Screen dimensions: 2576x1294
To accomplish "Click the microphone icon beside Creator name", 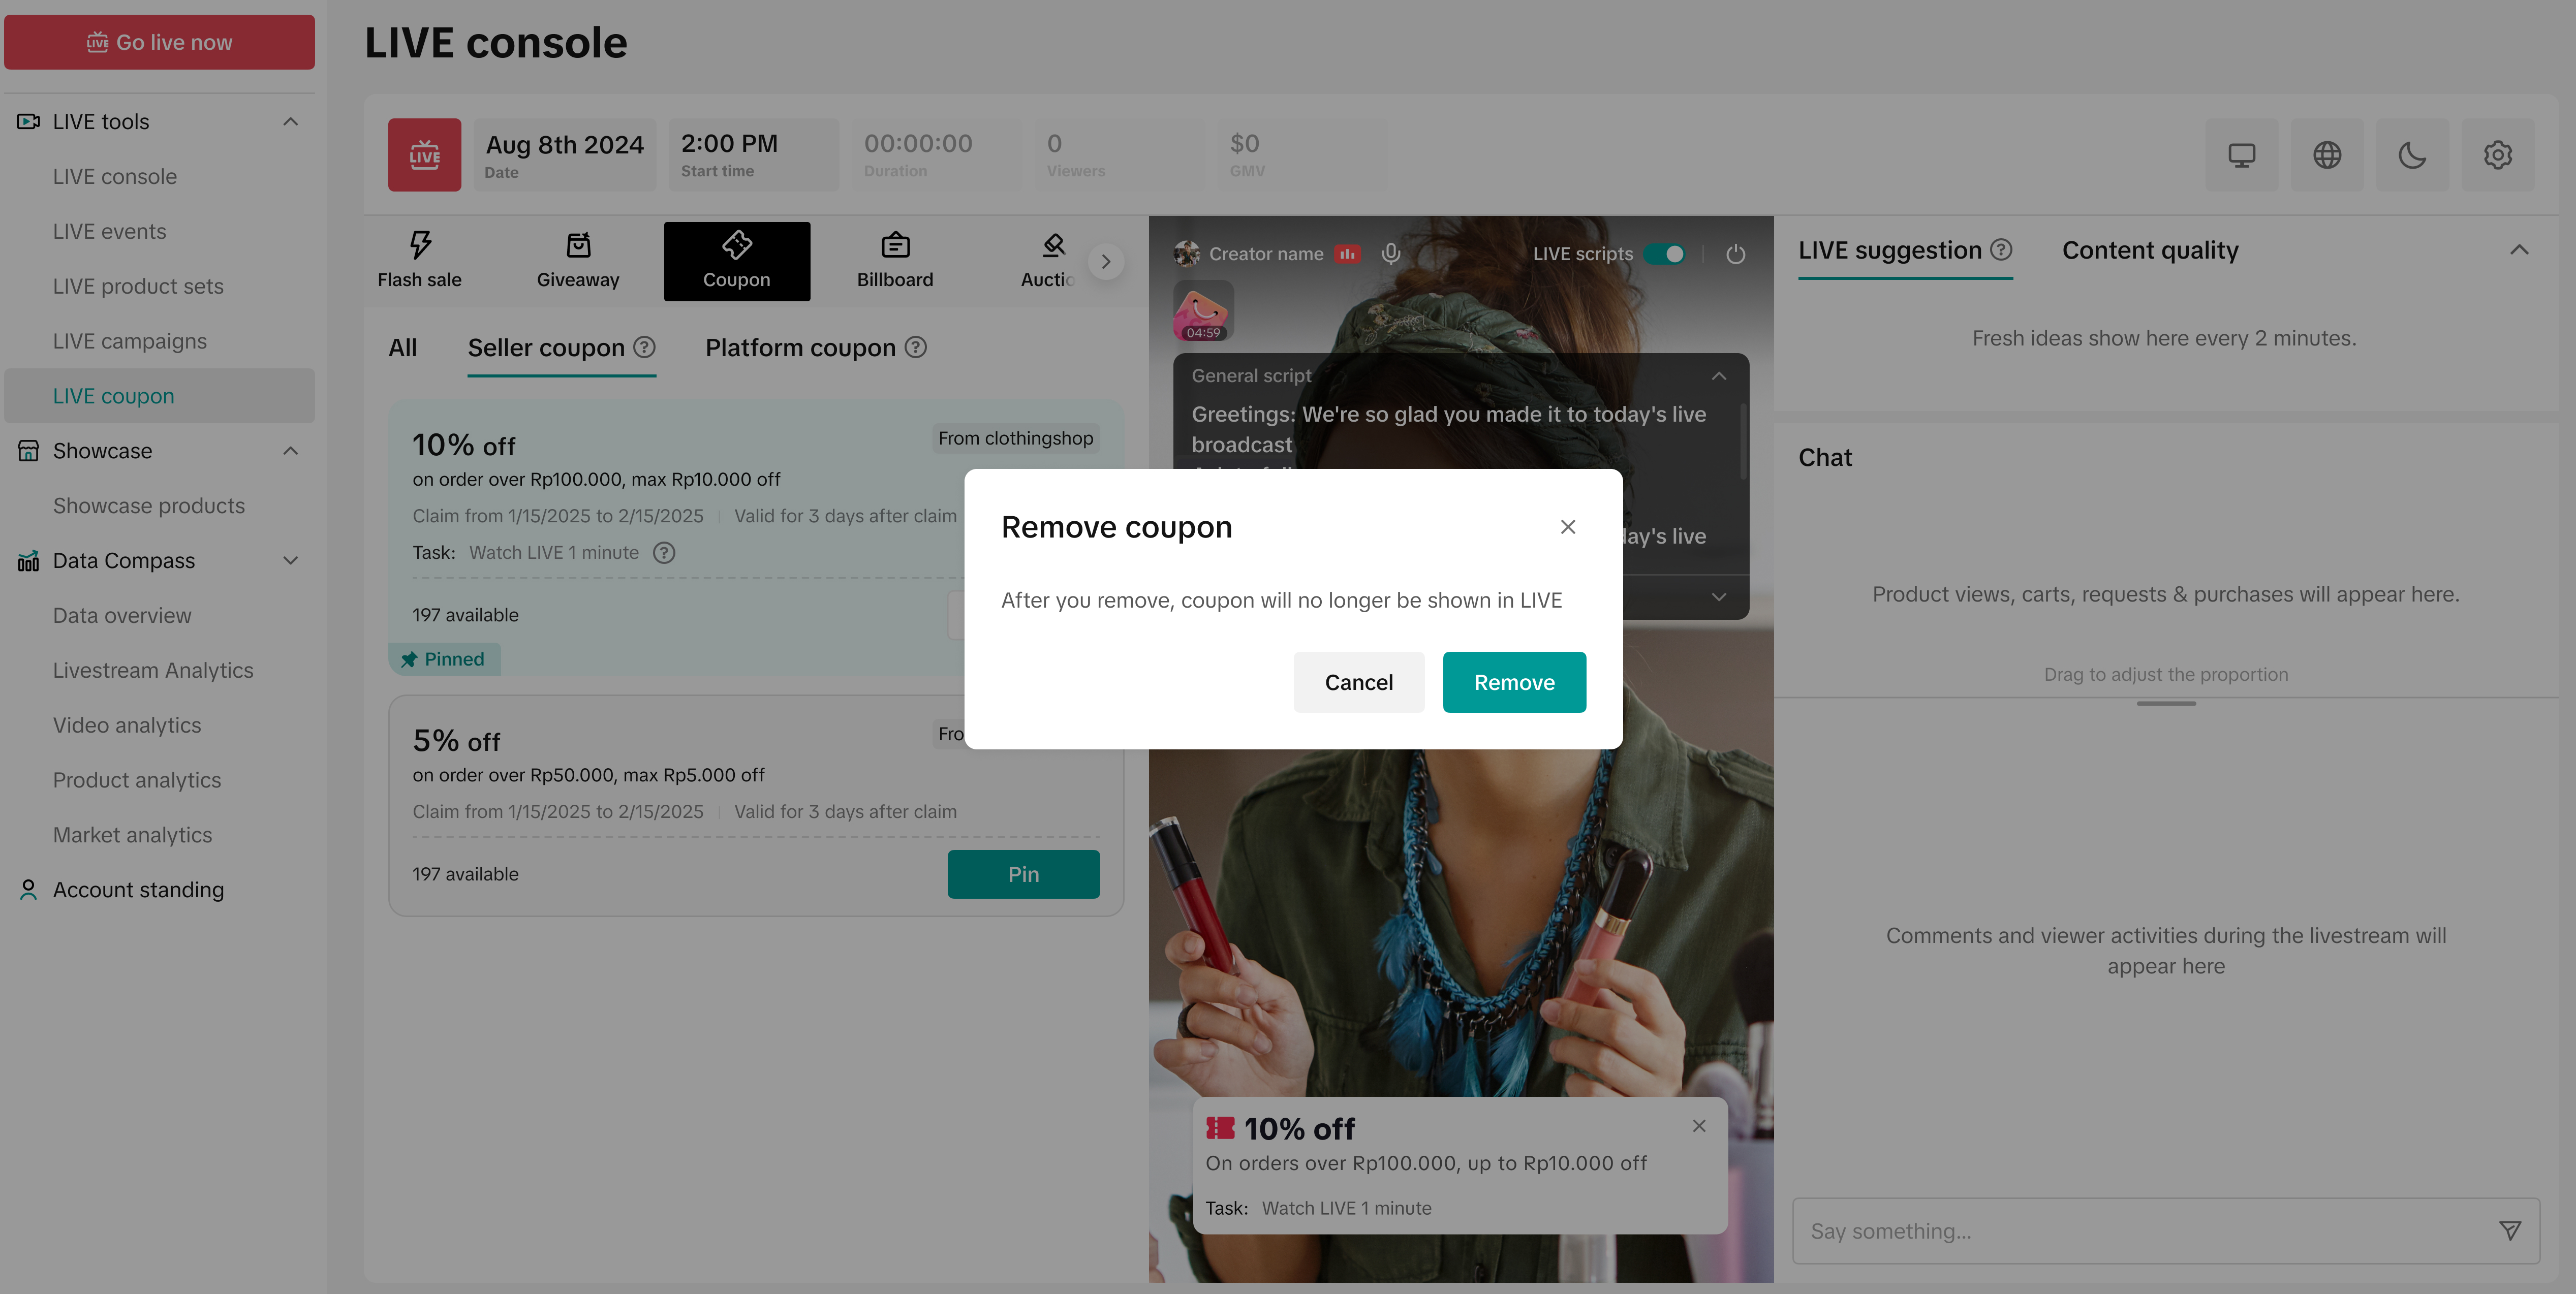I will pos(1390,254).
